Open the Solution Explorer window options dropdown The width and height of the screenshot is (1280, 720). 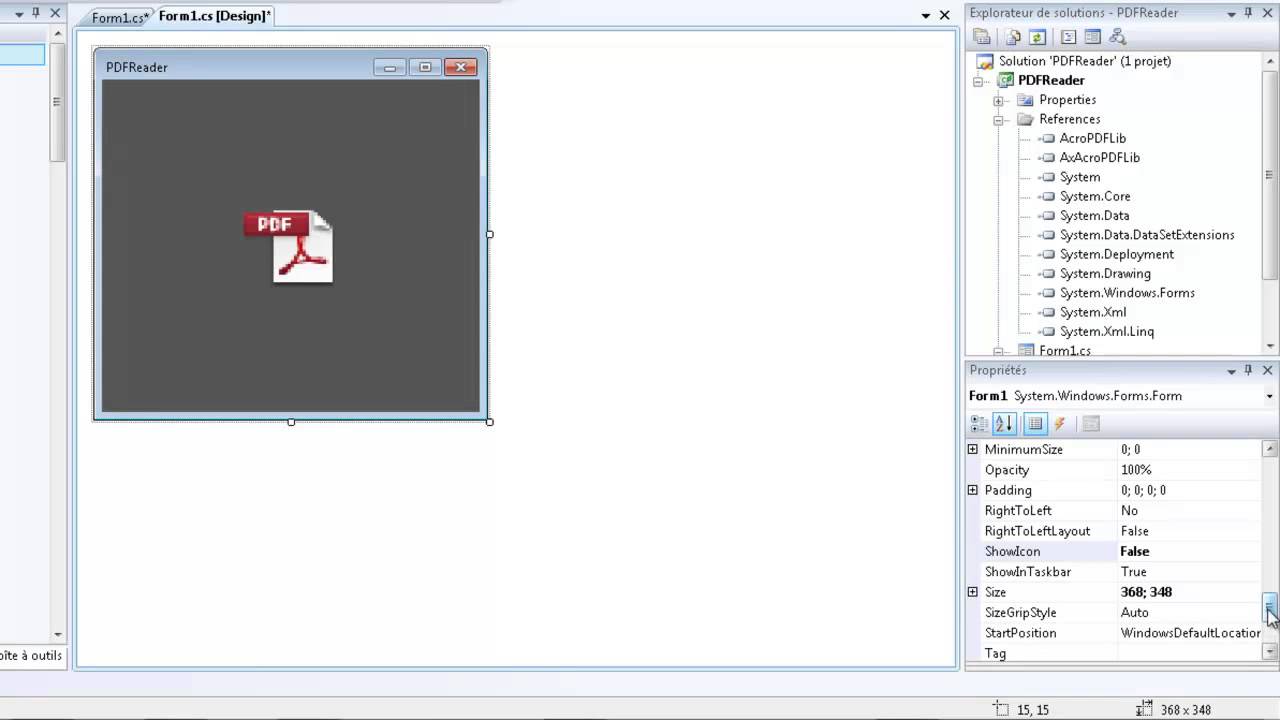tap(1231, 13)
